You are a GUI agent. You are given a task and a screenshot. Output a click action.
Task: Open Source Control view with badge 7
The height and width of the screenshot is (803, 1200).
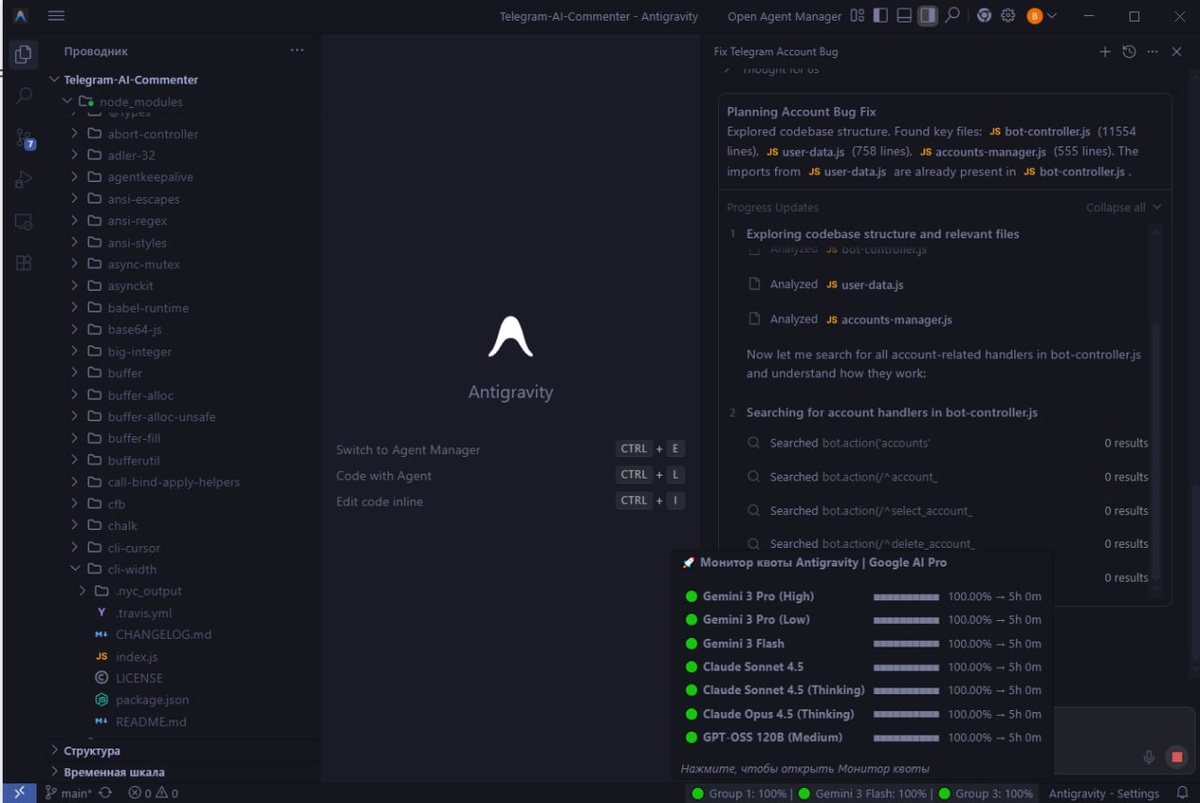click(x=24, y=138)
